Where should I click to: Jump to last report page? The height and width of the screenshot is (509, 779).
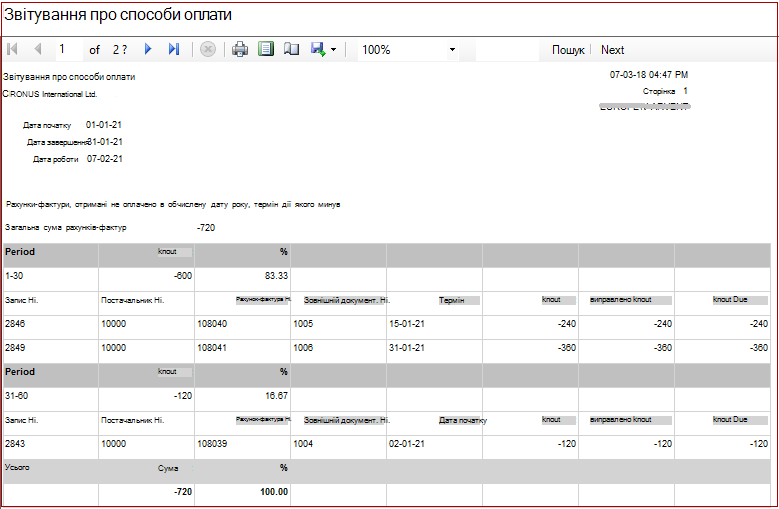[173, 49]
